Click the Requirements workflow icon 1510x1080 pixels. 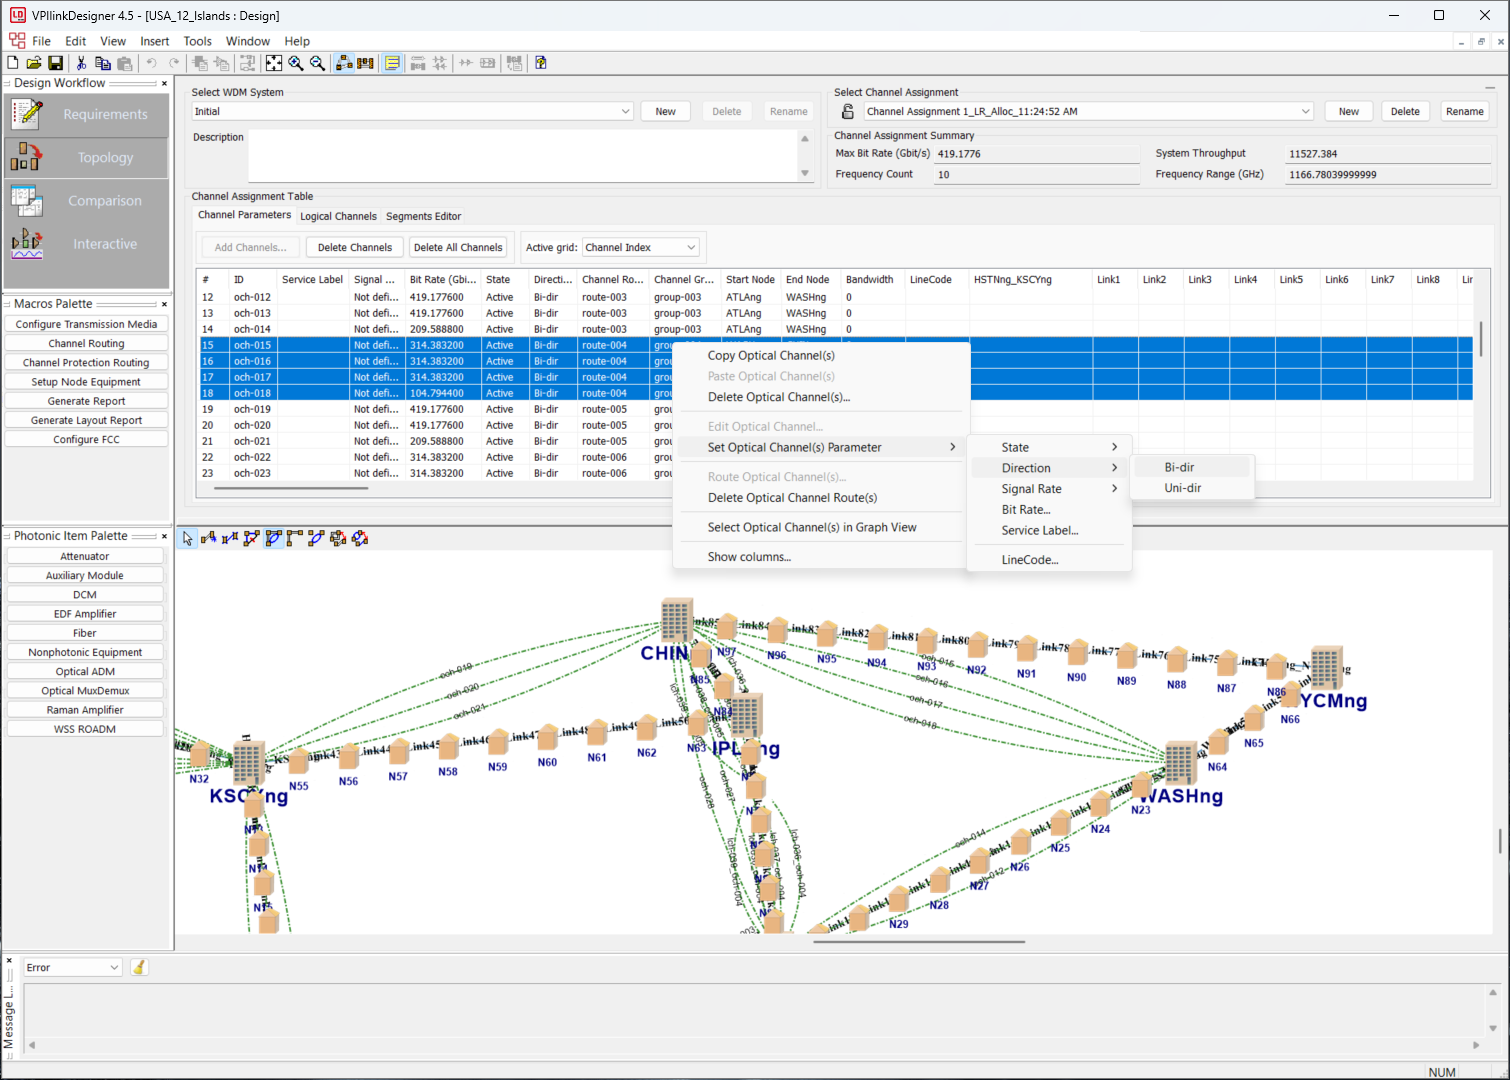pos(26,114)
